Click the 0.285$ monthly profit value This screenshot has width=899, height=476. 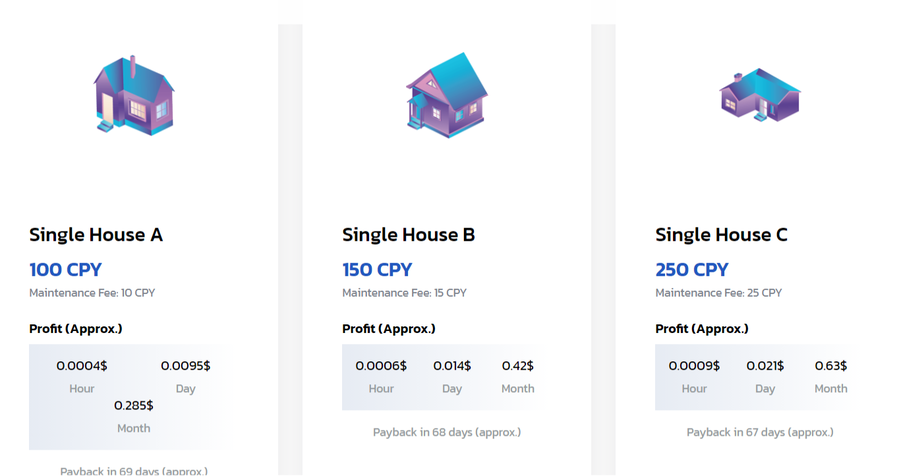[134, 405]
